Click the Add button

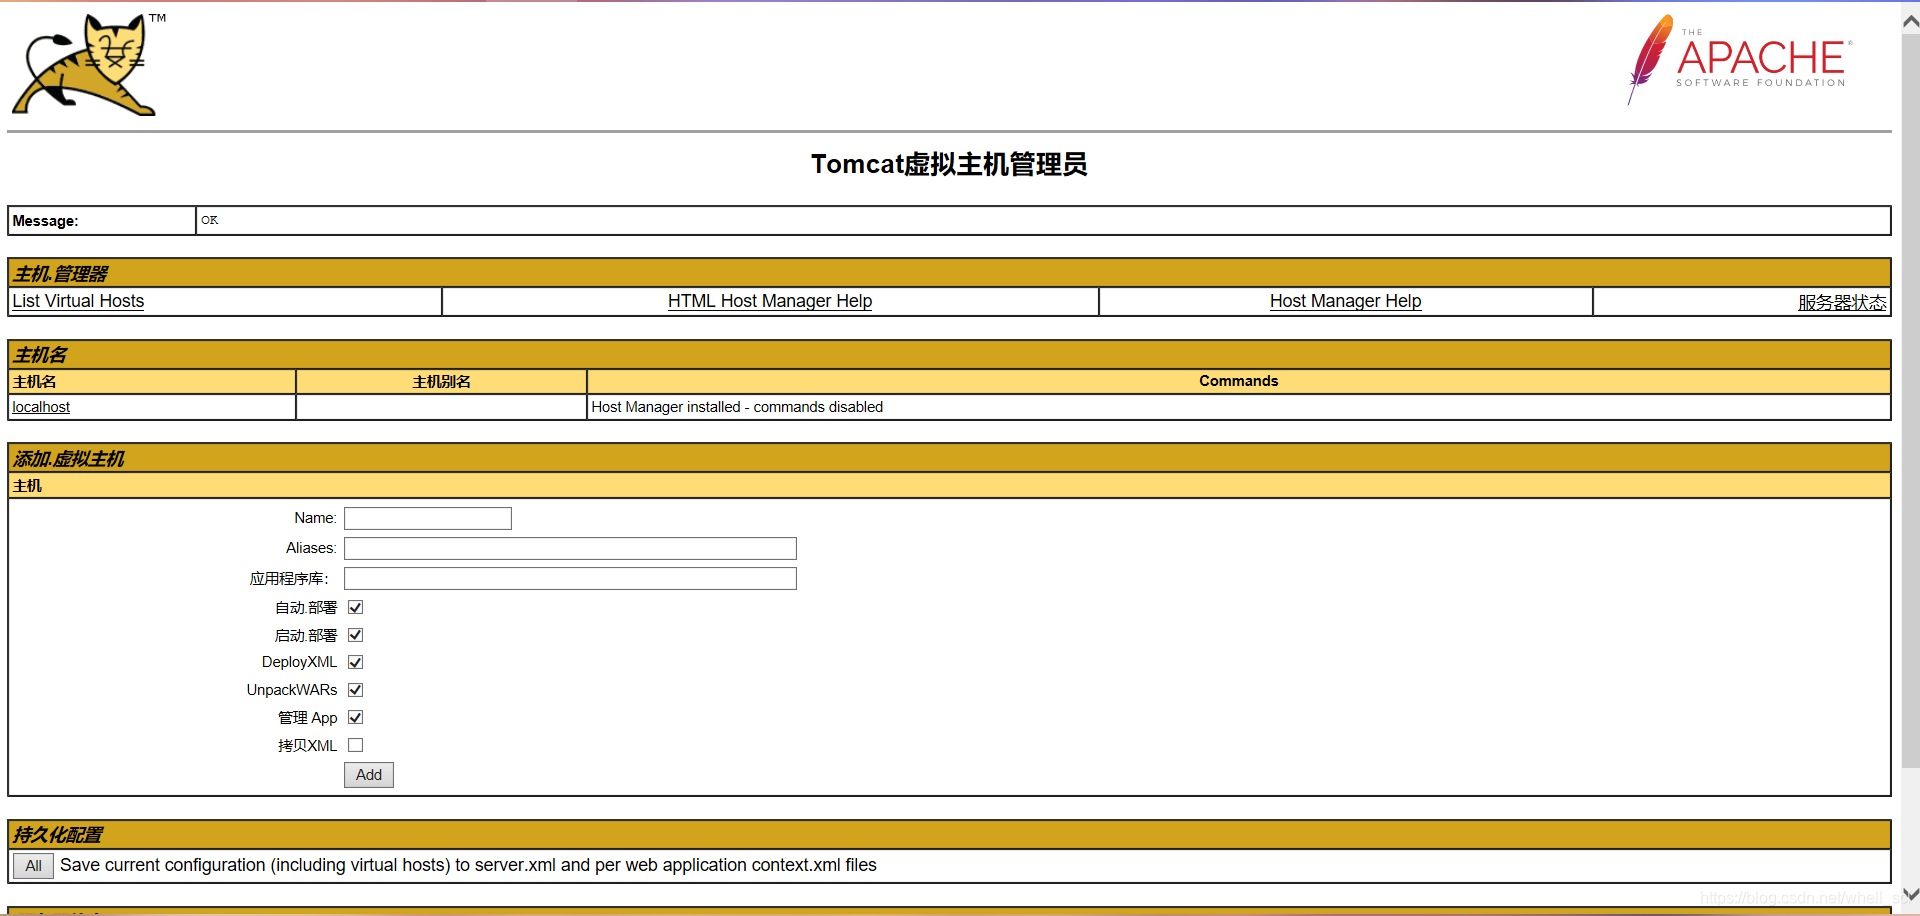click(369, 775)
